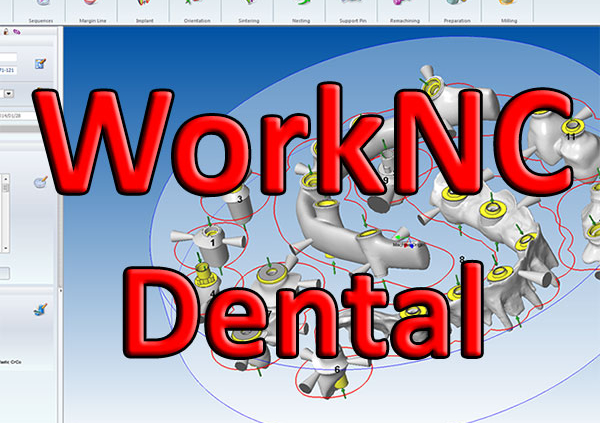Click the gray button below the list
This screenshot has height=423, width=600.
[x=5, y=273]
